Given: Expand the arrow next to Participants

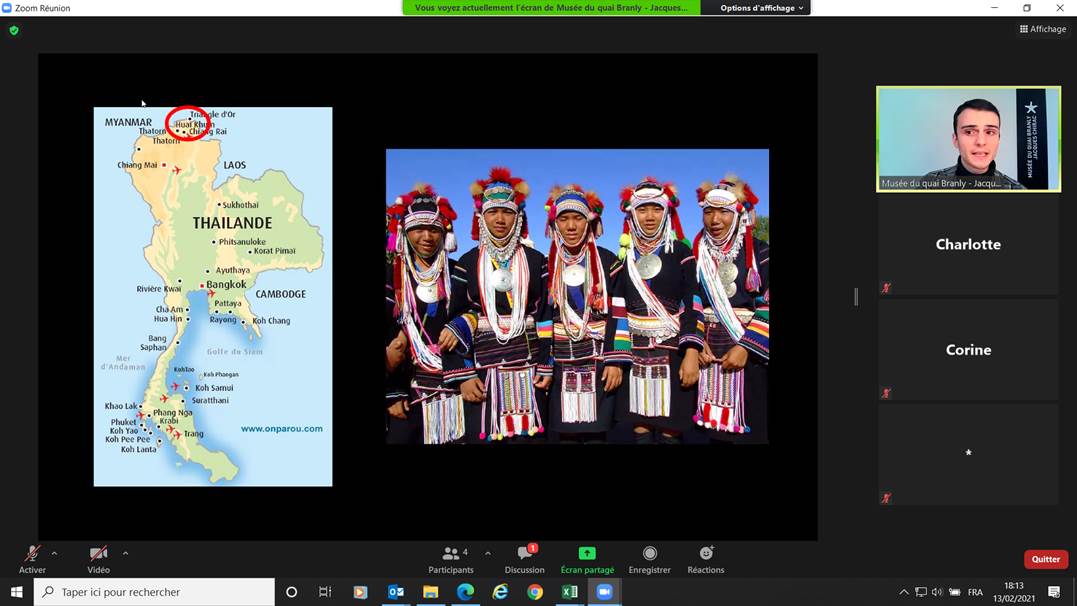Looking at the screenshot, I should coord(488,553).
